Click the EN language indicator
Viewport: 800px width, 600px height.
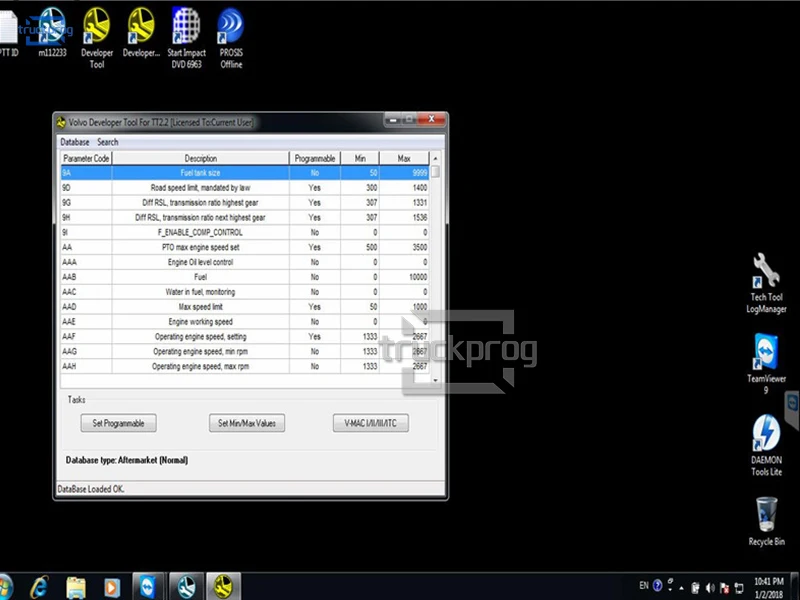tap(644, 585)
